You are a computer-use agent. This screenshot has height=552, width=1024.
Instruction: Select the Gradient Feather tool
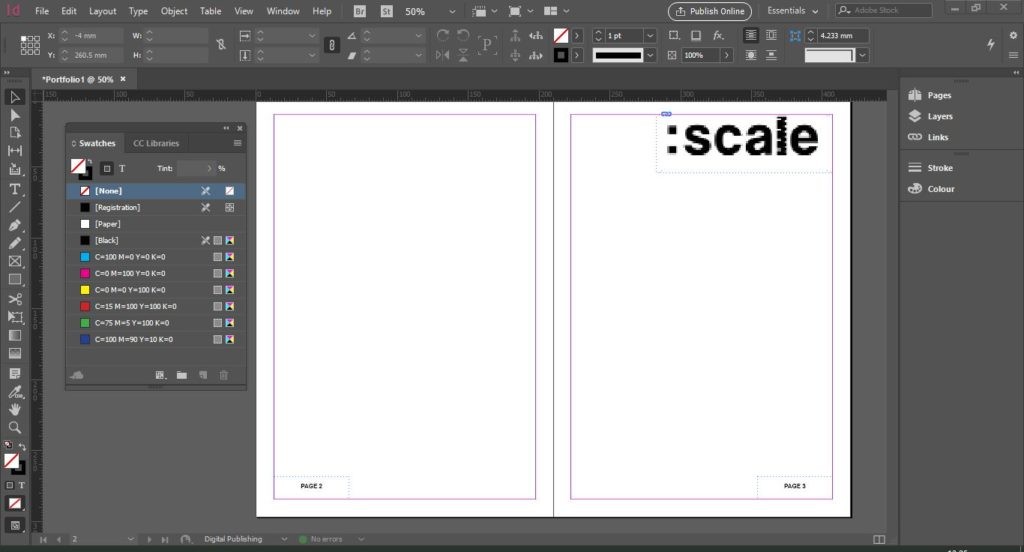pos(15,354)
